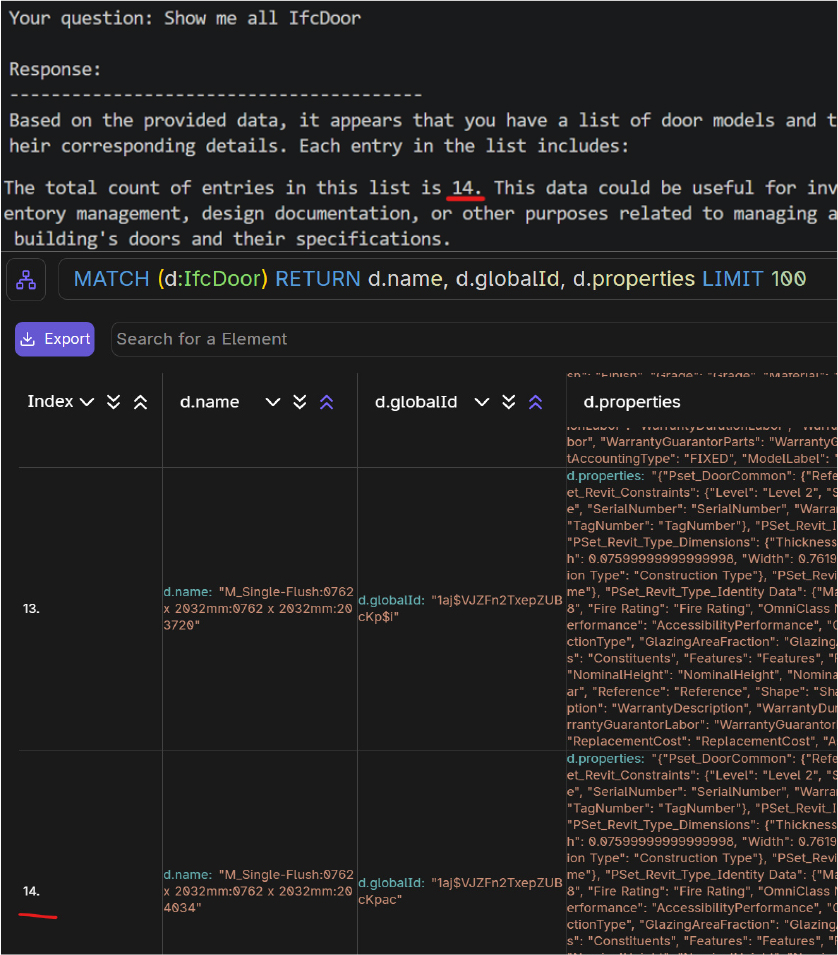Focus the 'Search for a Element' field
Screen dimensions: 838x955
(474, 339)
